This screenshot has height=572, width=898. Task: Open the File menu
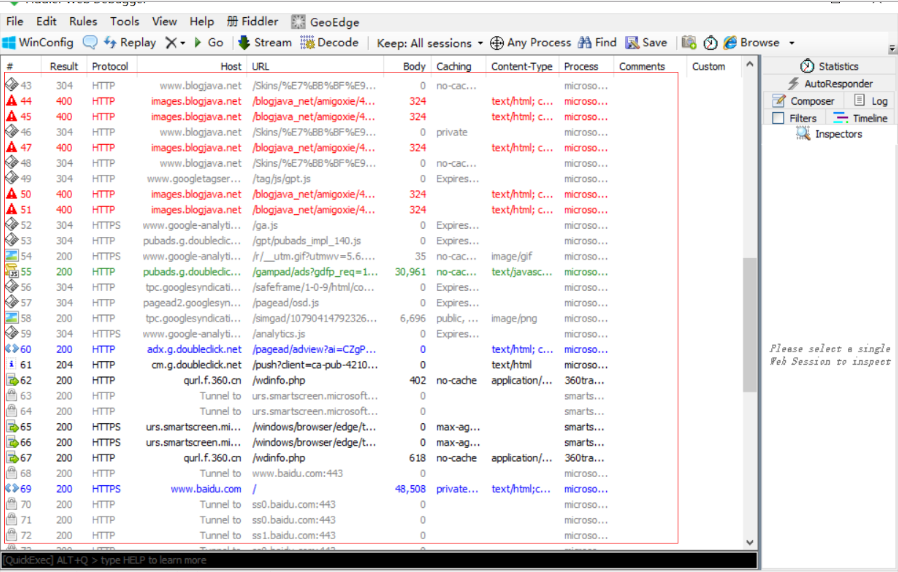coord(15,22)
